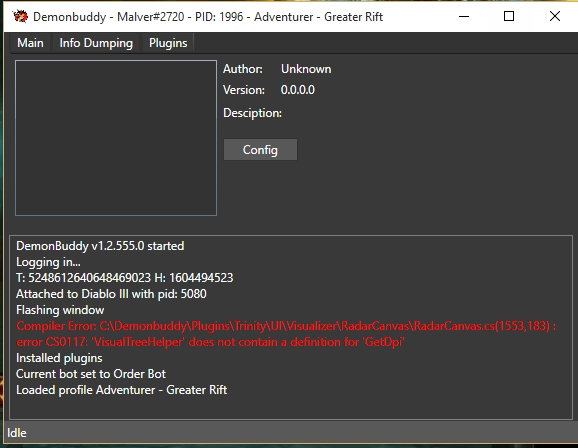Select red 'error CS0117' VisualTreeHelper line
The image size is (578, 448).
click(210, 342)
